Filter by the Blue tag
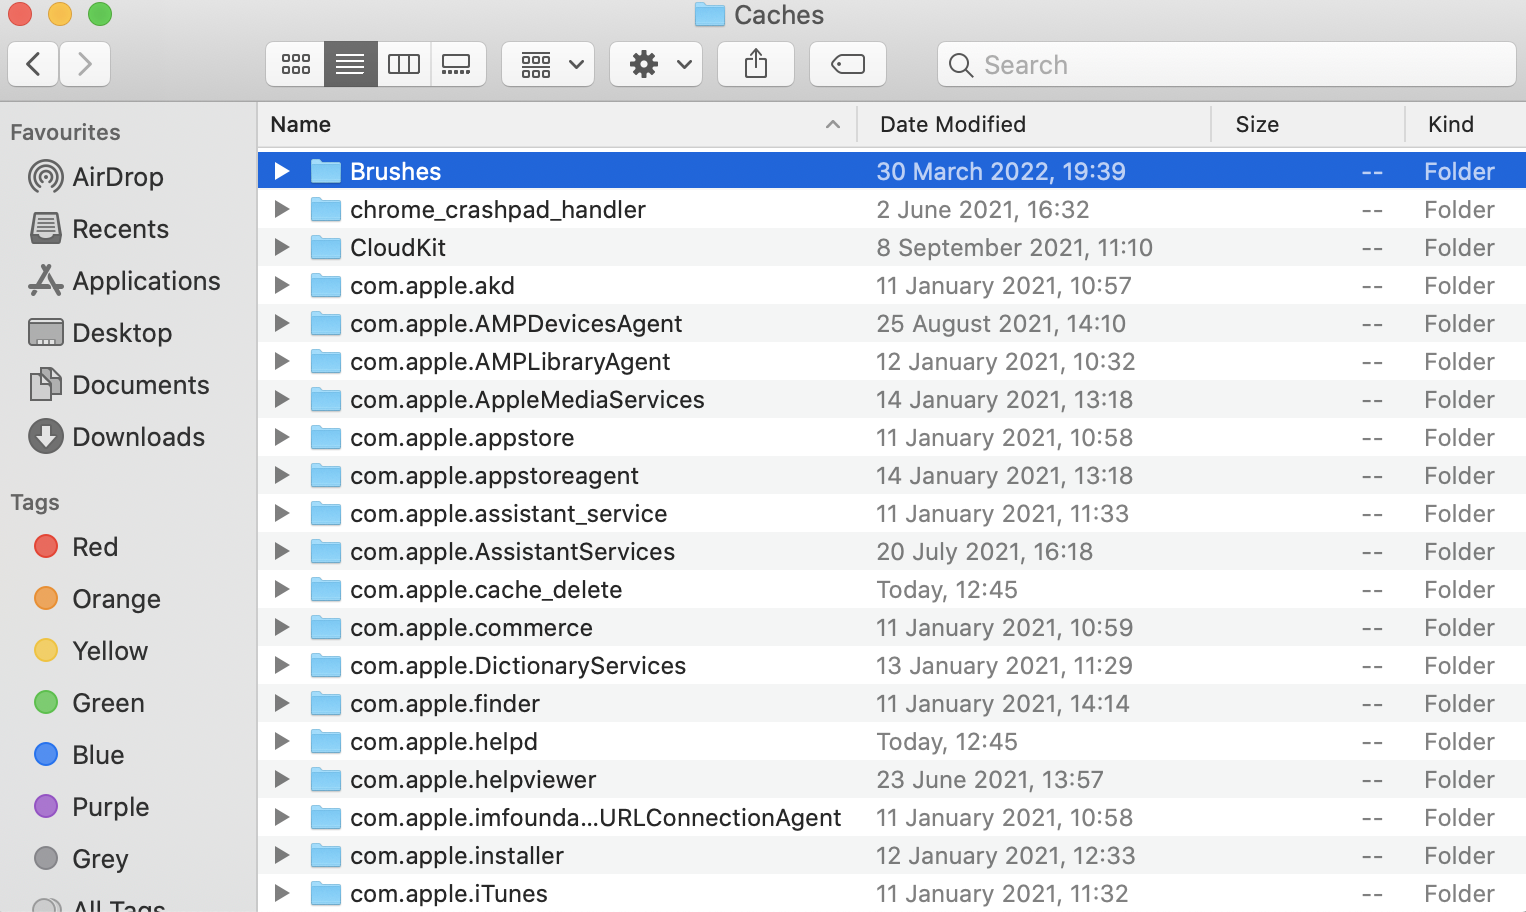Image resolution: width=1526 pixels, height=912 pixels. tap(79, 755)
